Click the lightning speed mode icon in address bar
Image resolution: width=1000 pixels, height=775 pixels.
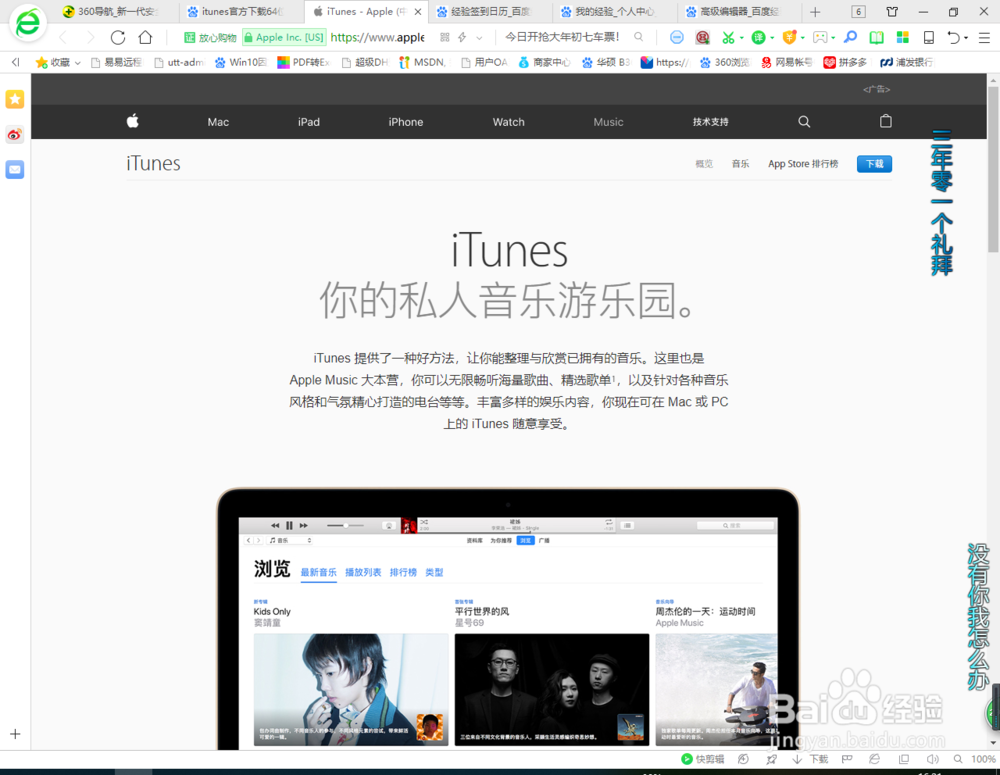(x=462, y=38)
